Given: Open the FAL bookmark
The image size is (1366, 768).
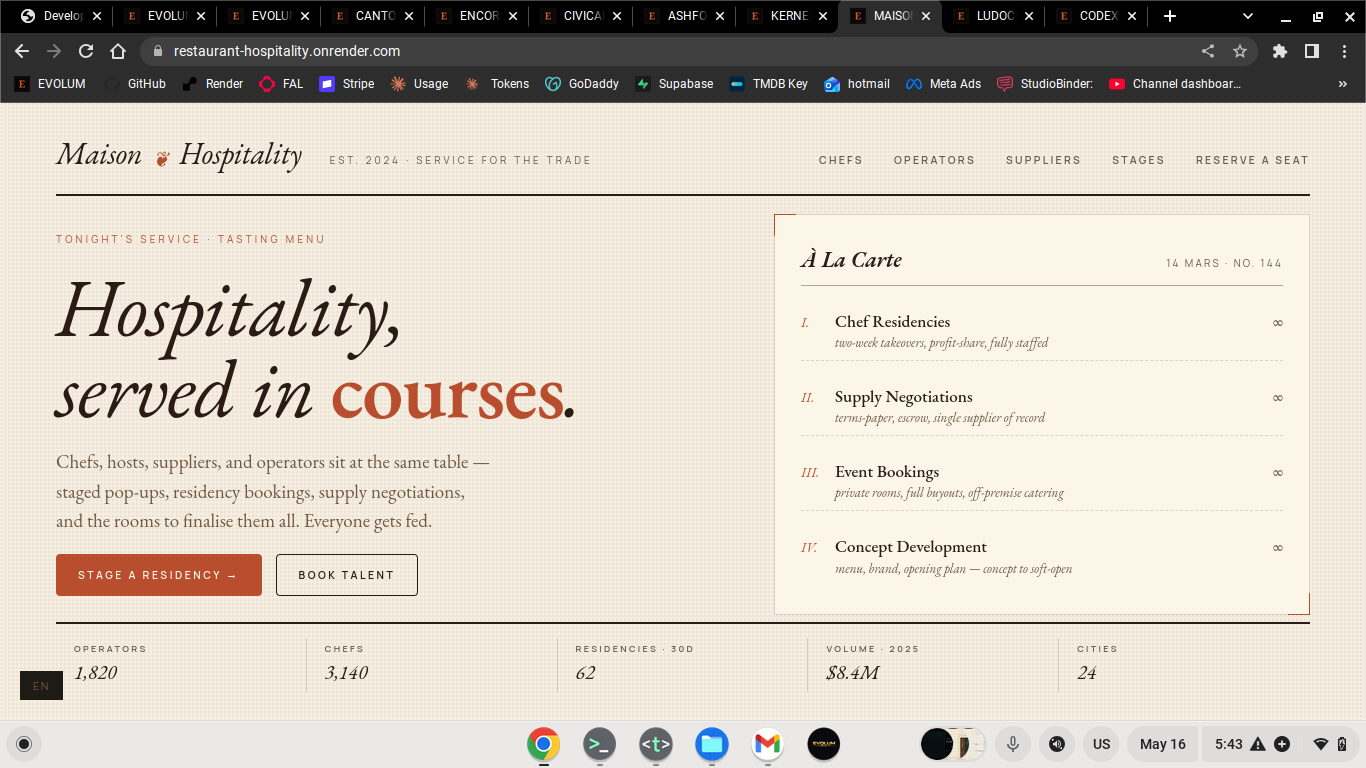Looking at the screenshot, I should point(281,84).
